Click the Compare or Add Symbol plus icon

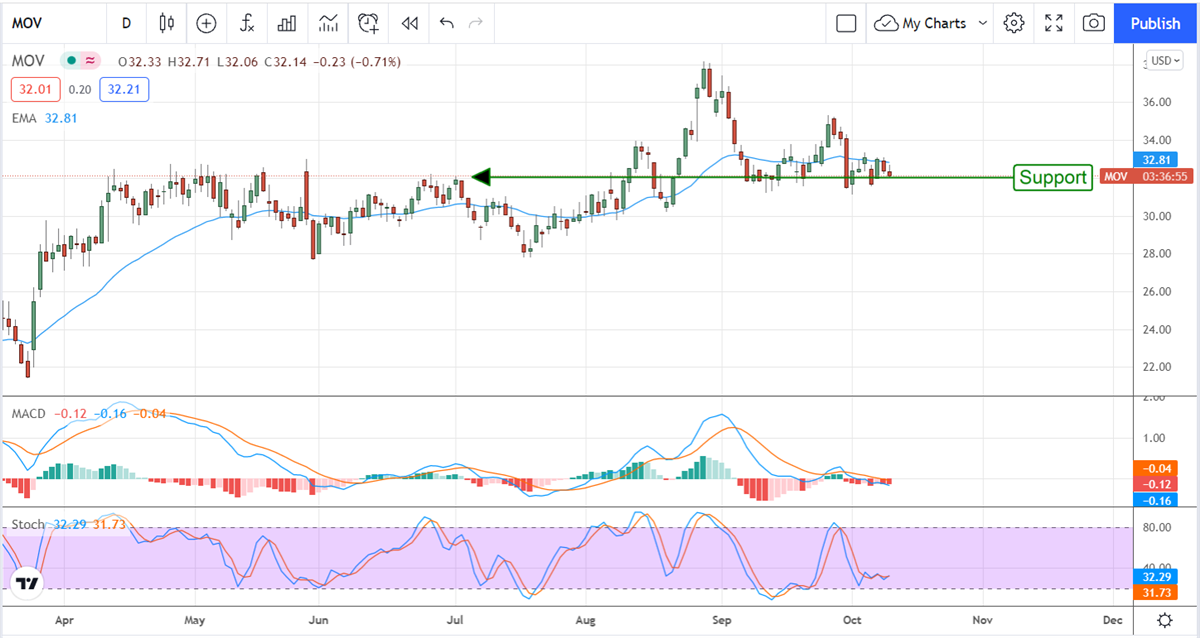pyautogui.click(x=206, y=22)
